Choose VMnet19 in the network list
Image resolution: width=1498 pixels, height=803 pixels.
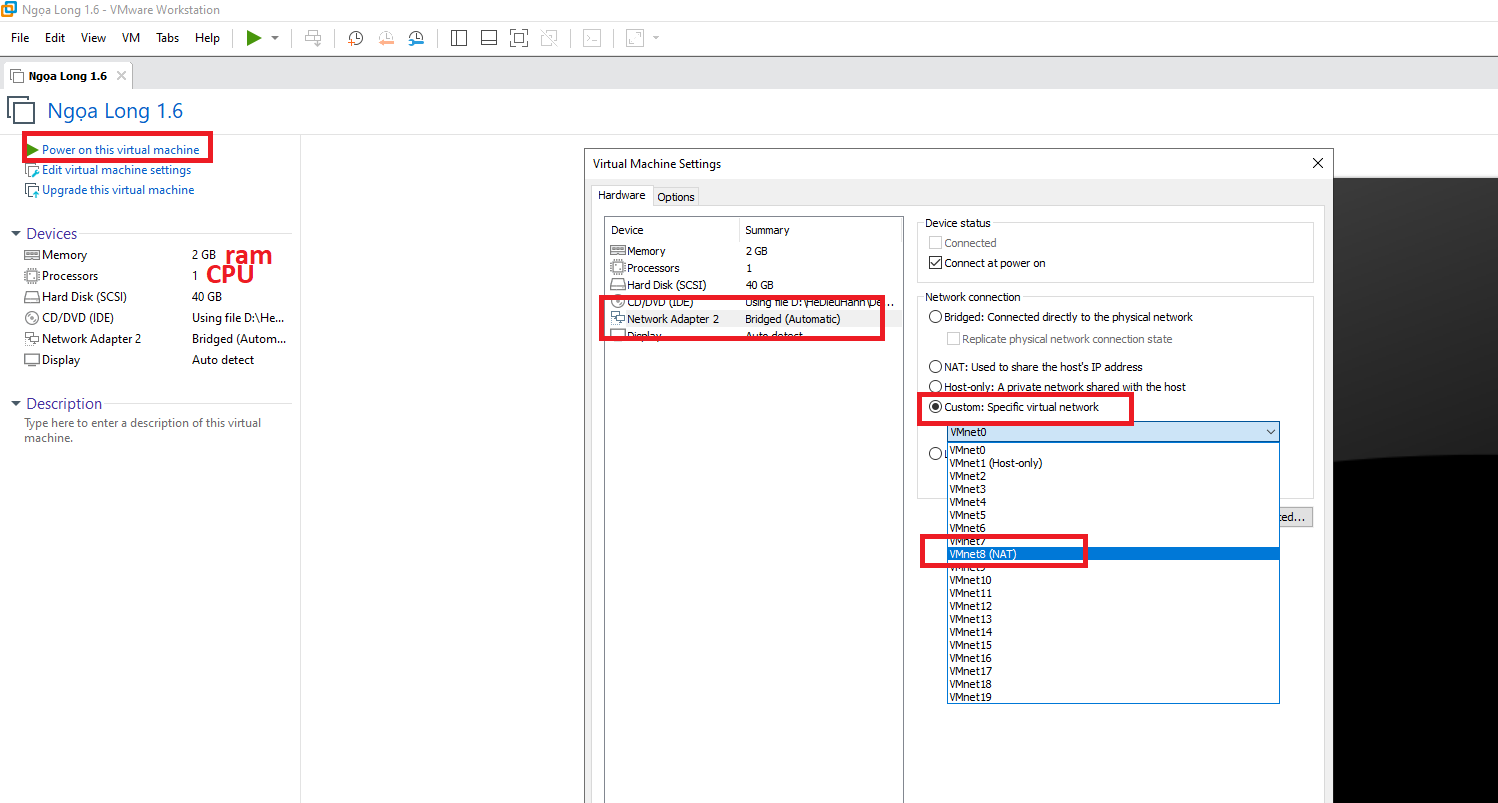click(x=1113, y=697)
